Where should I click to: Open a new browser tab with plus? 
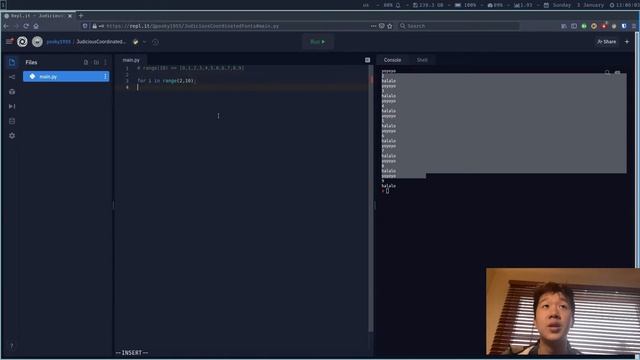pyautogui.click(x=81, y=16)
